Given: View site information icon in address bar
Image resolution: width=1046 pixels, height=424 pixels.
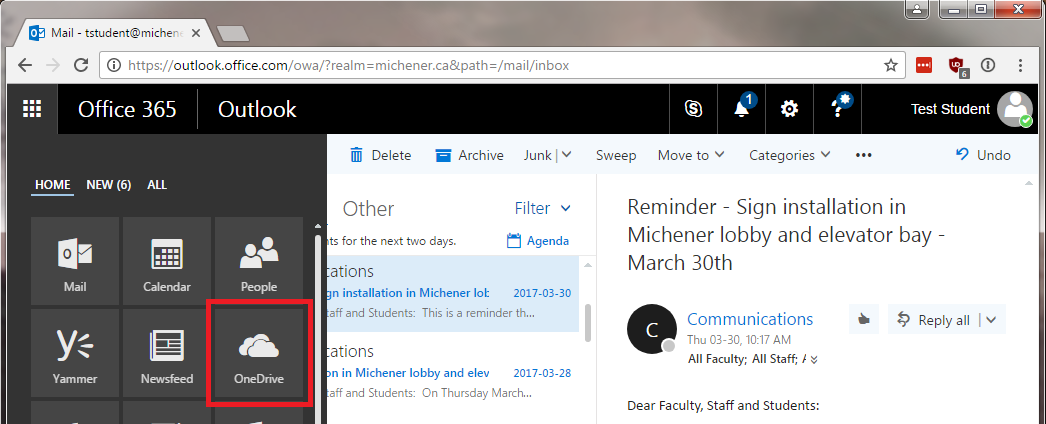Looking at the screenshot, I should pyautogui.click(x=114, y=65).
